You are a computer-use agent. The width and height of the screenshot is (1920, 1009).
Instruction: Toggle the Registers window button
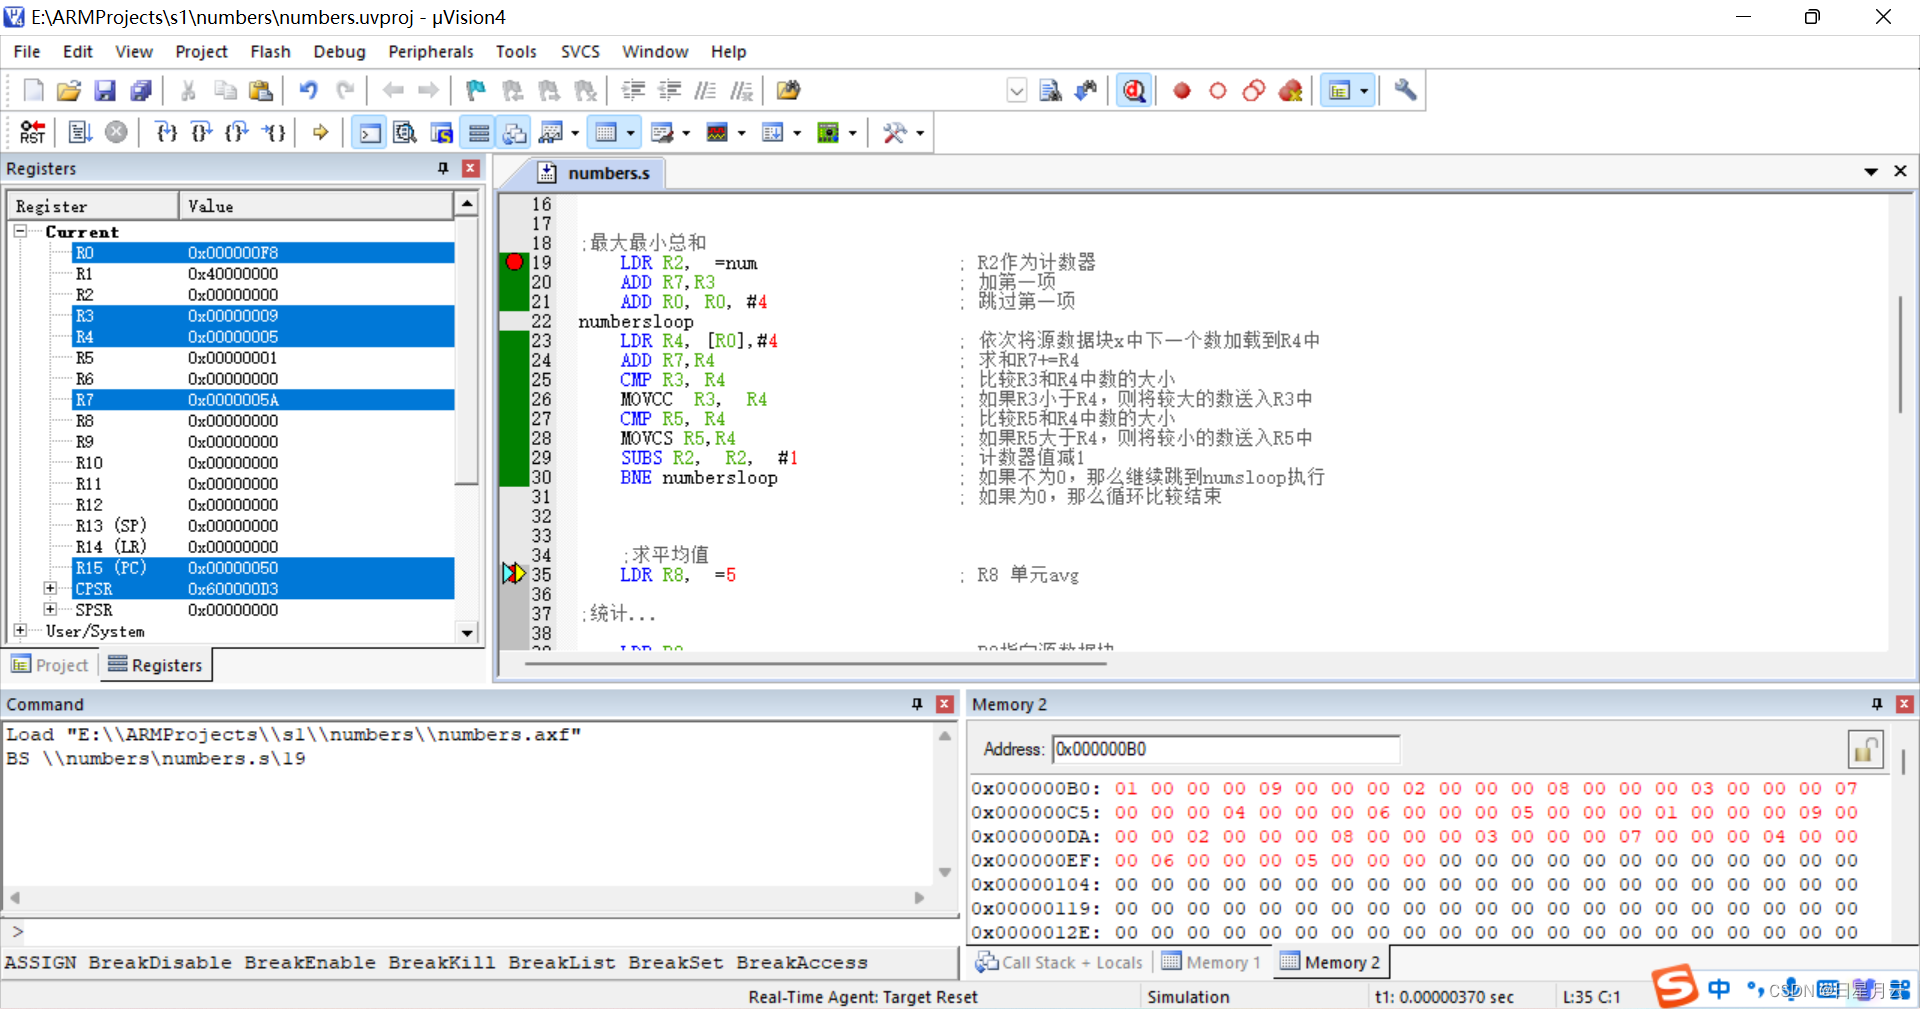(479, 132)
